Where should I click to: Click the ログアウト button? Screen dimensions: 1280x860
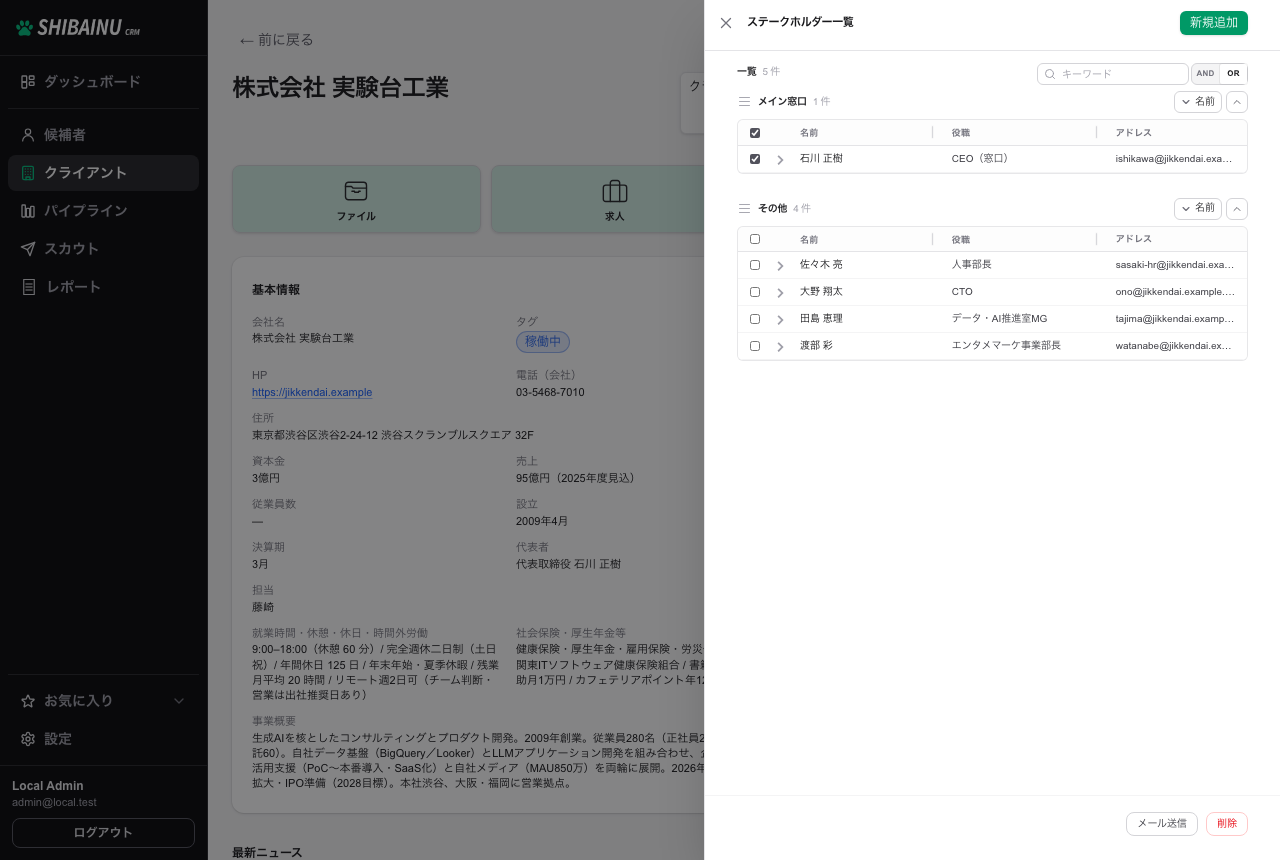[x=103, y=833]
